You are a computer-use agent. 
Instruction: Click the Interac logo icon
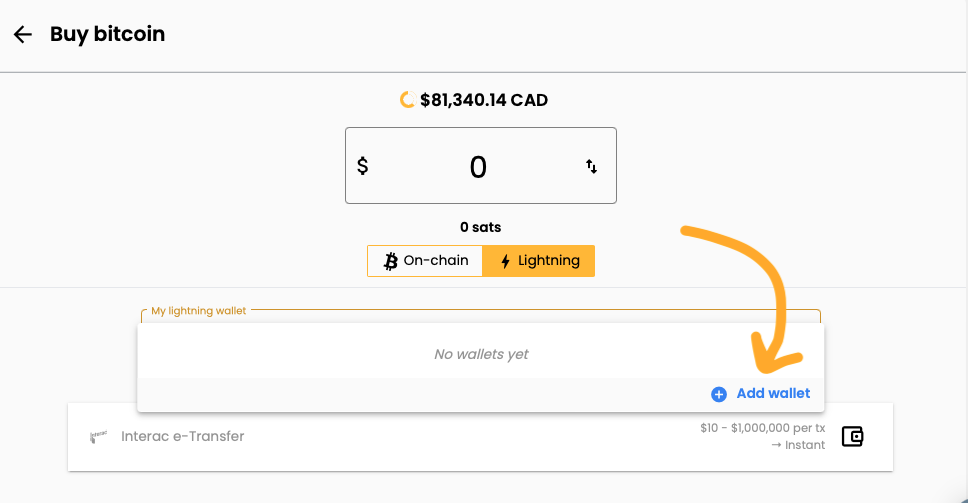tap(98, 437)
